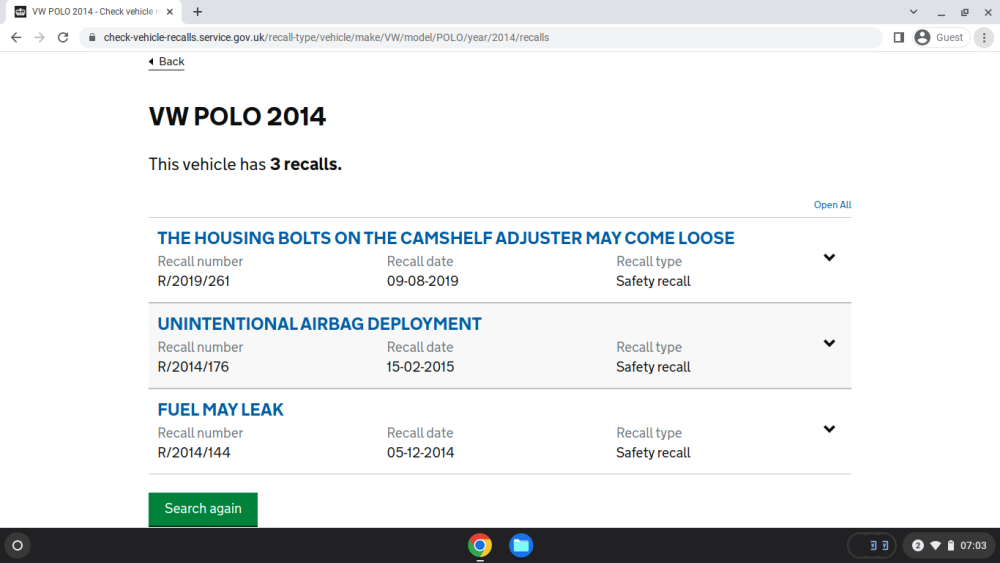This screenshot has height=563, width=1000.
Task: Close the VW POLO 2014 tab
Action: (170, 11)
